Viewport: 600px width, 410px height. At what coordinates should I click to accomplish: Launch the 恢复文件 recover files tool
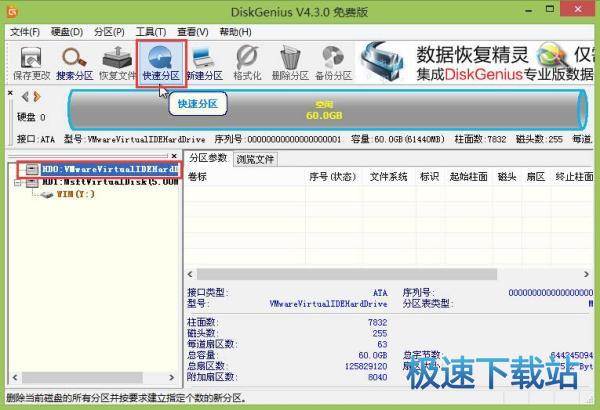click(117, 63)
